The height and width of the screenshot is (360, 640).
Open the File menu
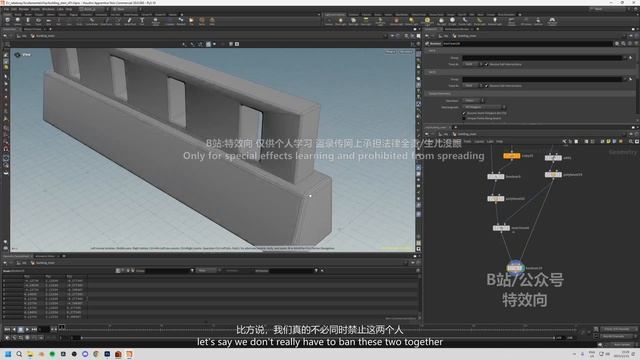pyautogui.click(x=6, y=9)
